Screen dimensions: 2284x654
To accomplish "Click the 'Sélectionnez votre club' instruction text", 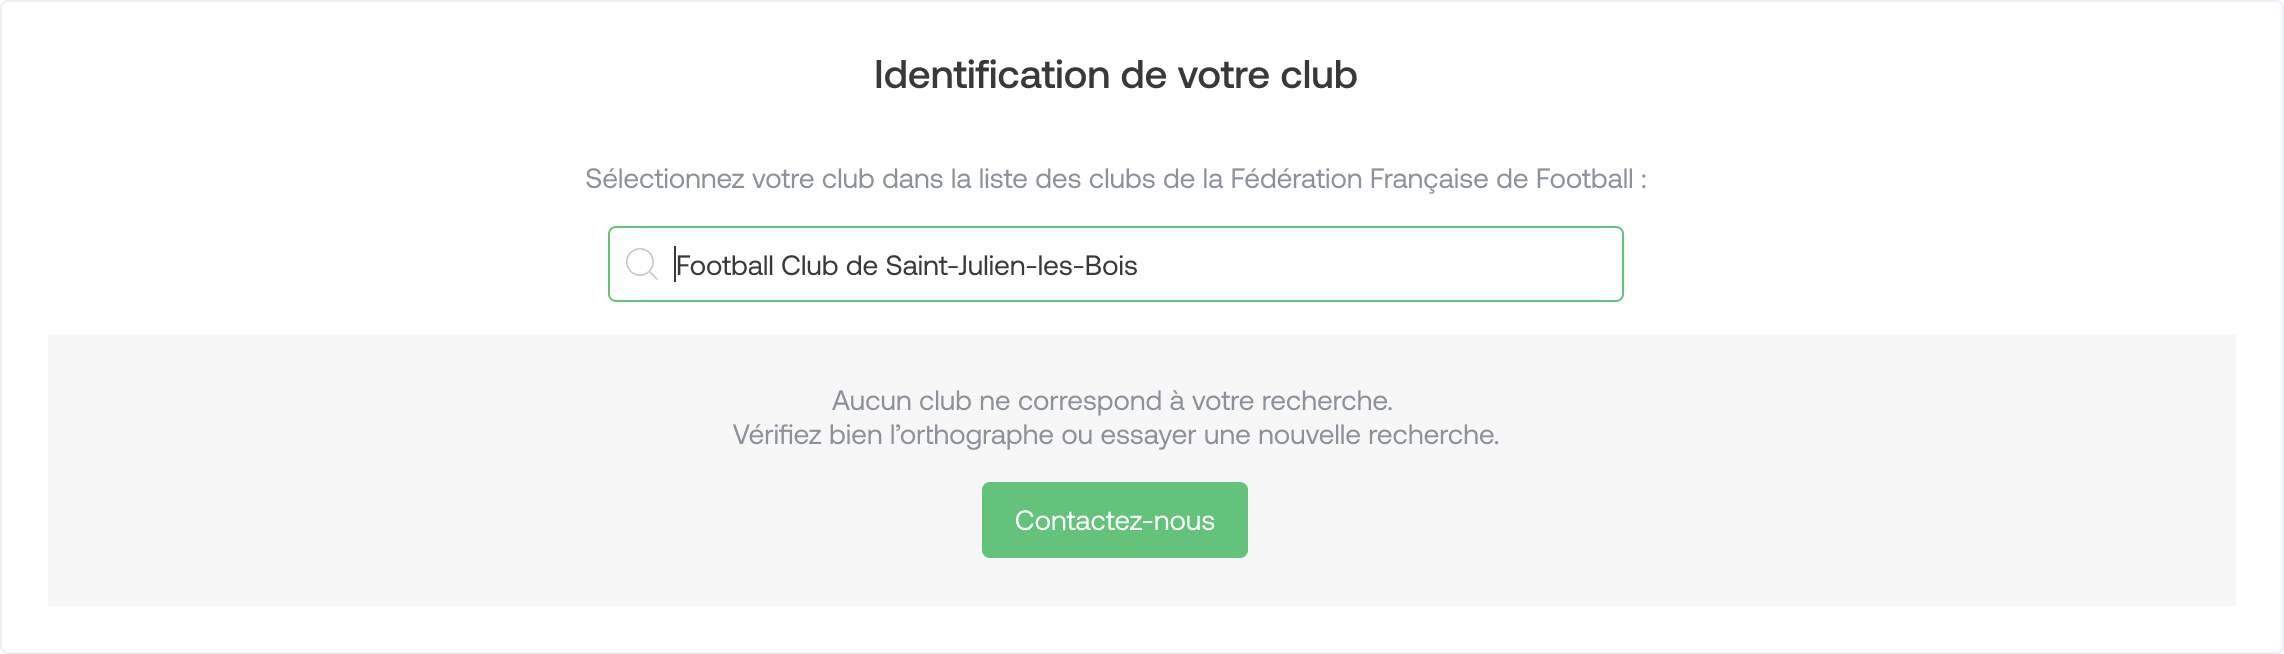I will tap(1115, 179).
